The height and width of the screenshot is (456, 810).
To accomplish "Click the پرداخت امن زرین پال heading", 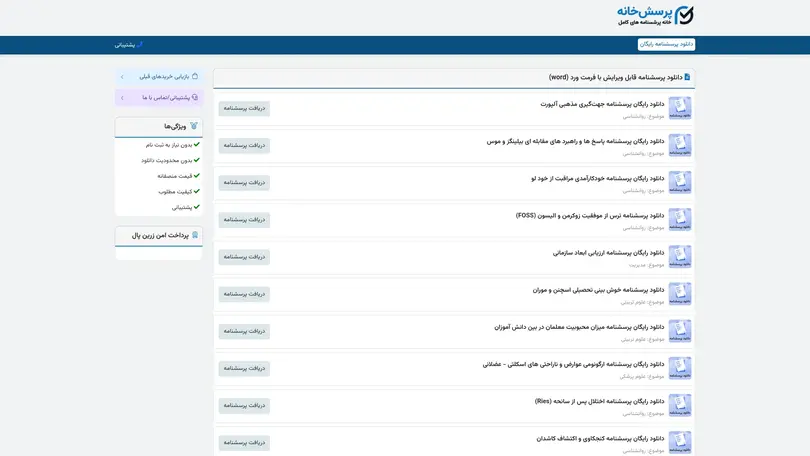I will click(160, 235).
